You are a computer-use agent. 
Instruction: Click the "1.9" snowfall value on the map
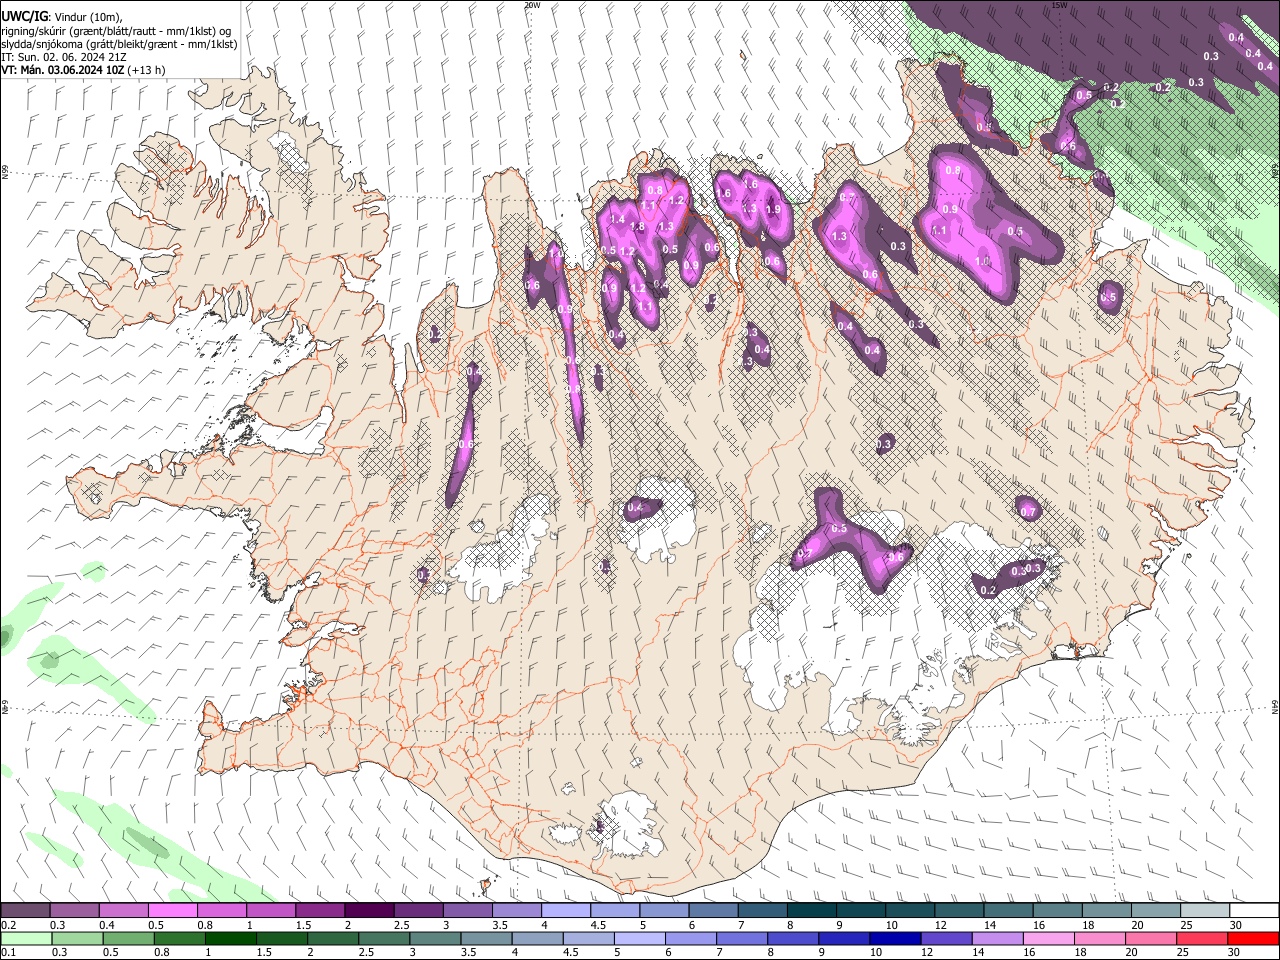pos(773,210)
